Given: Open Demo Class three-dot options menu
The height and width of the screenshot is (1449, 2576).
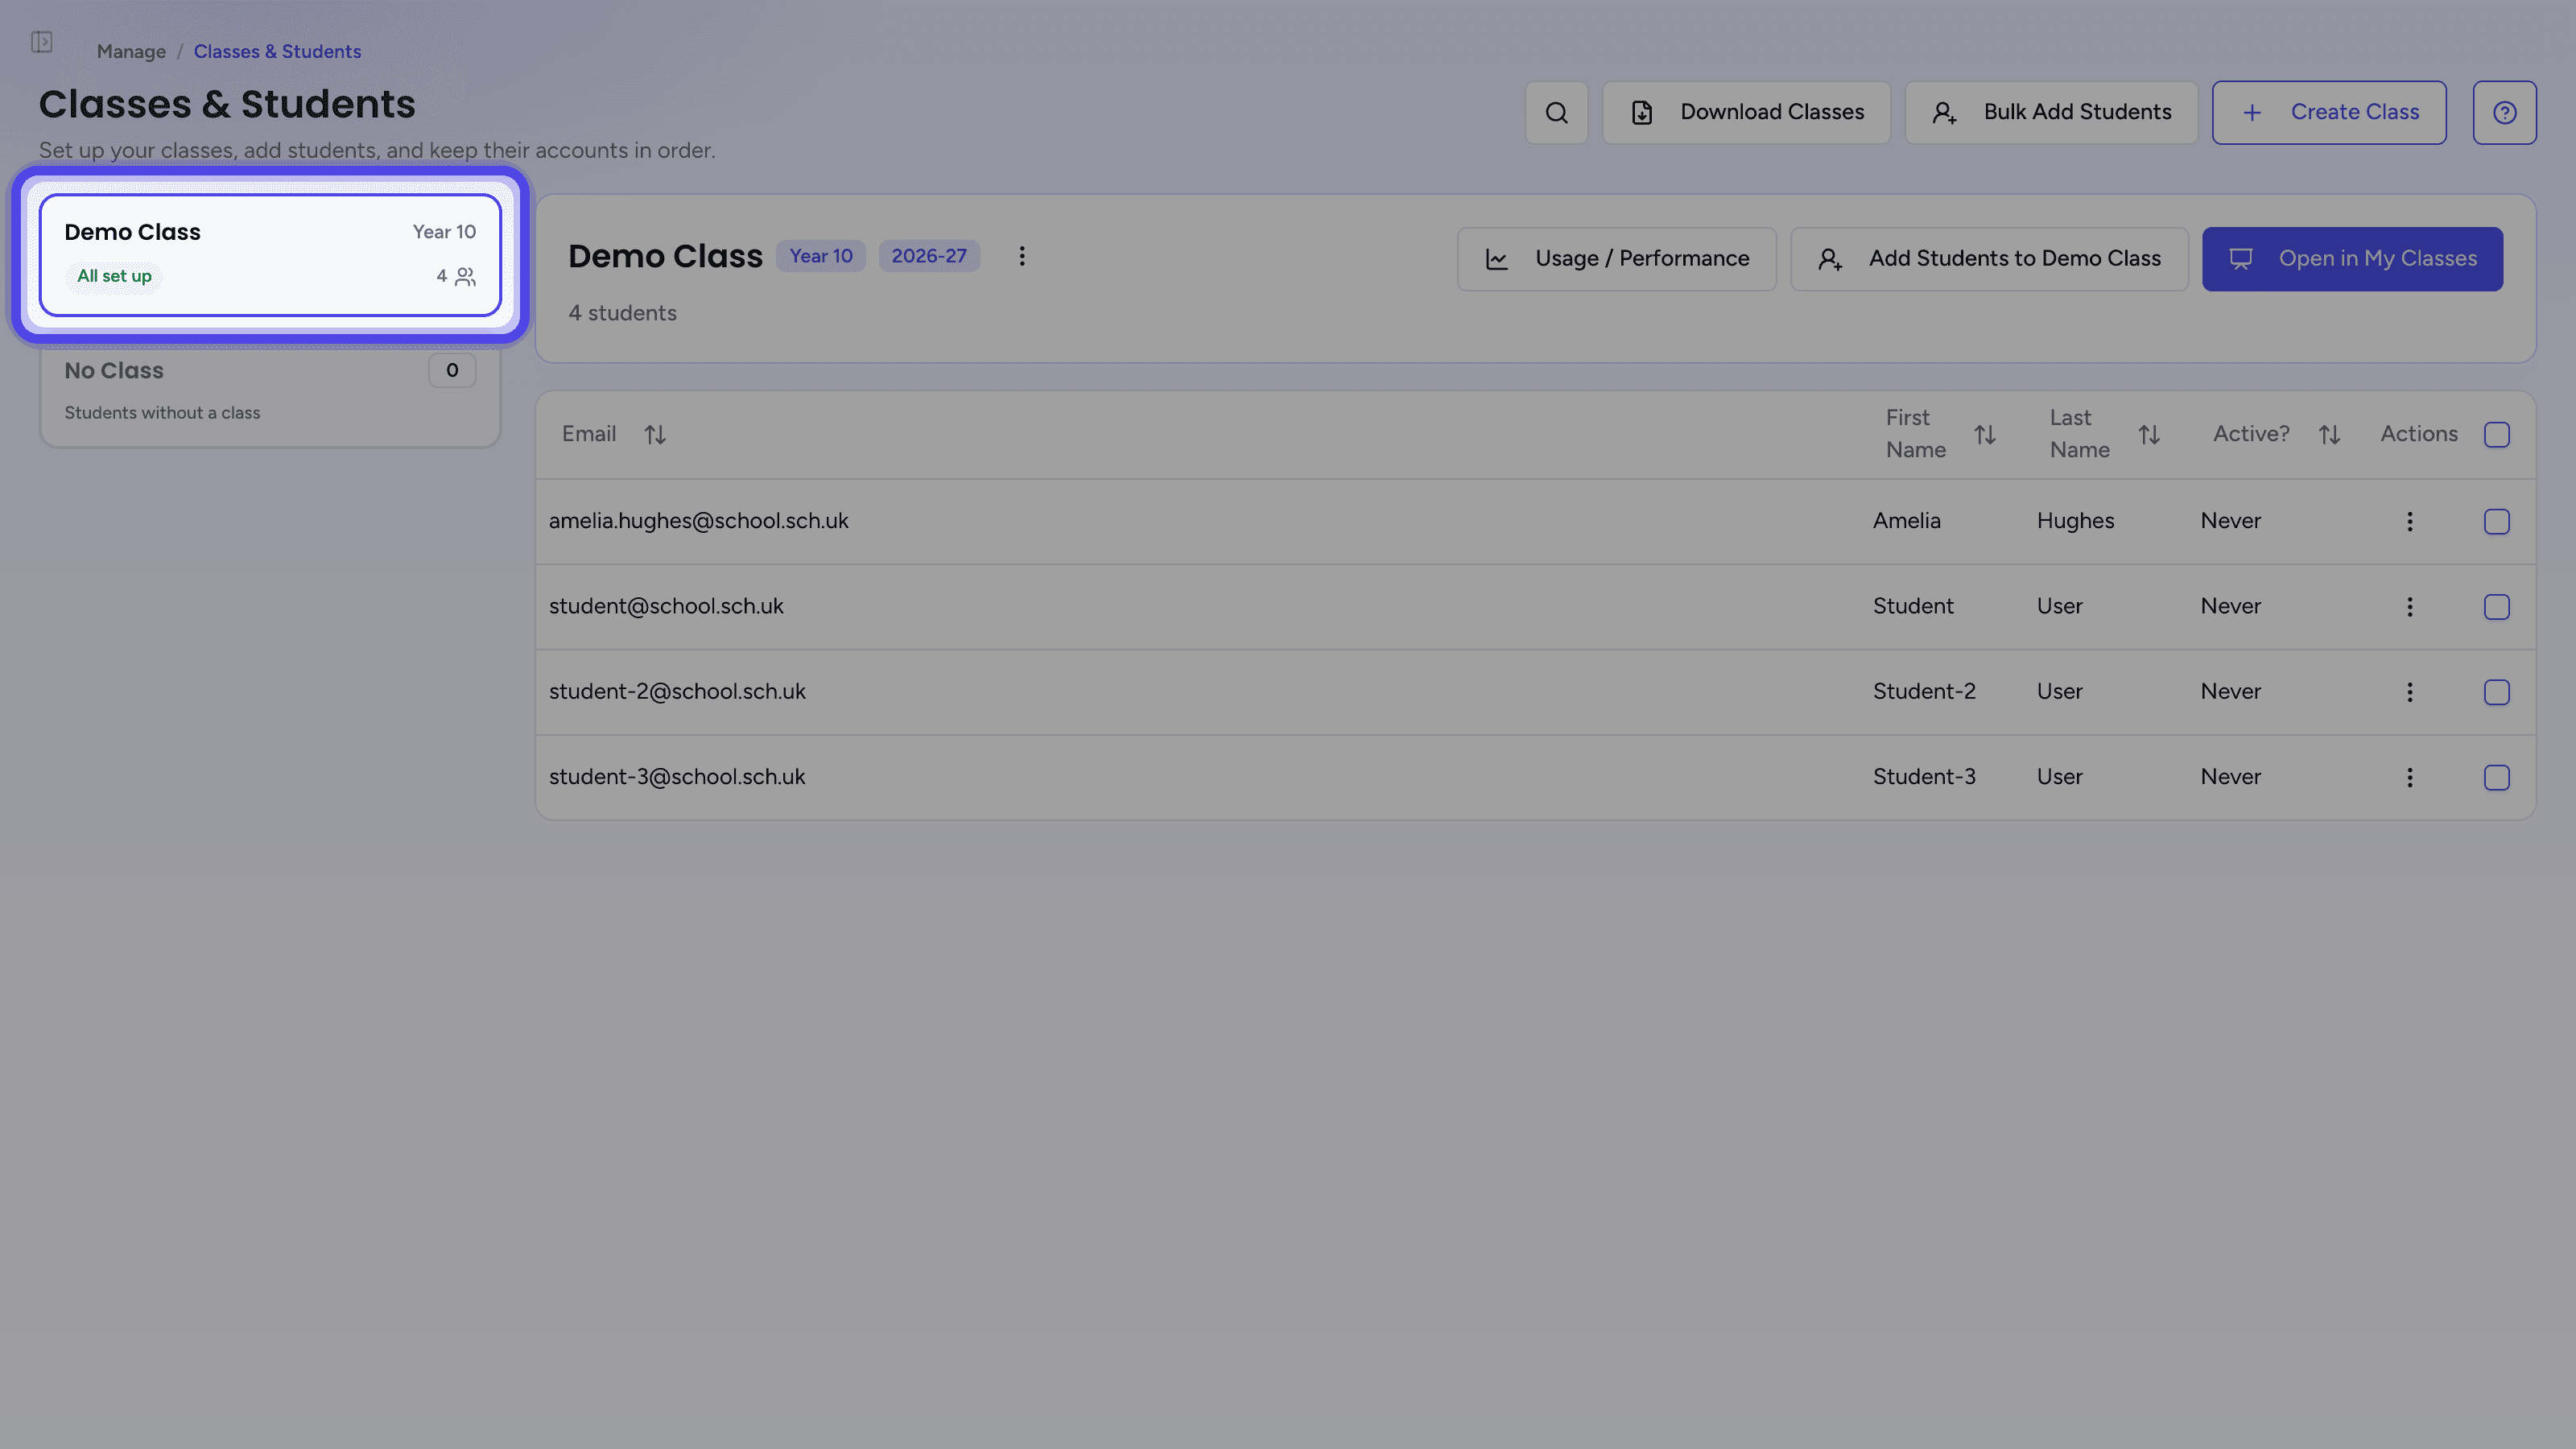Looking at the screenshot, I should pyautogui.click(x=1021, y=256).
